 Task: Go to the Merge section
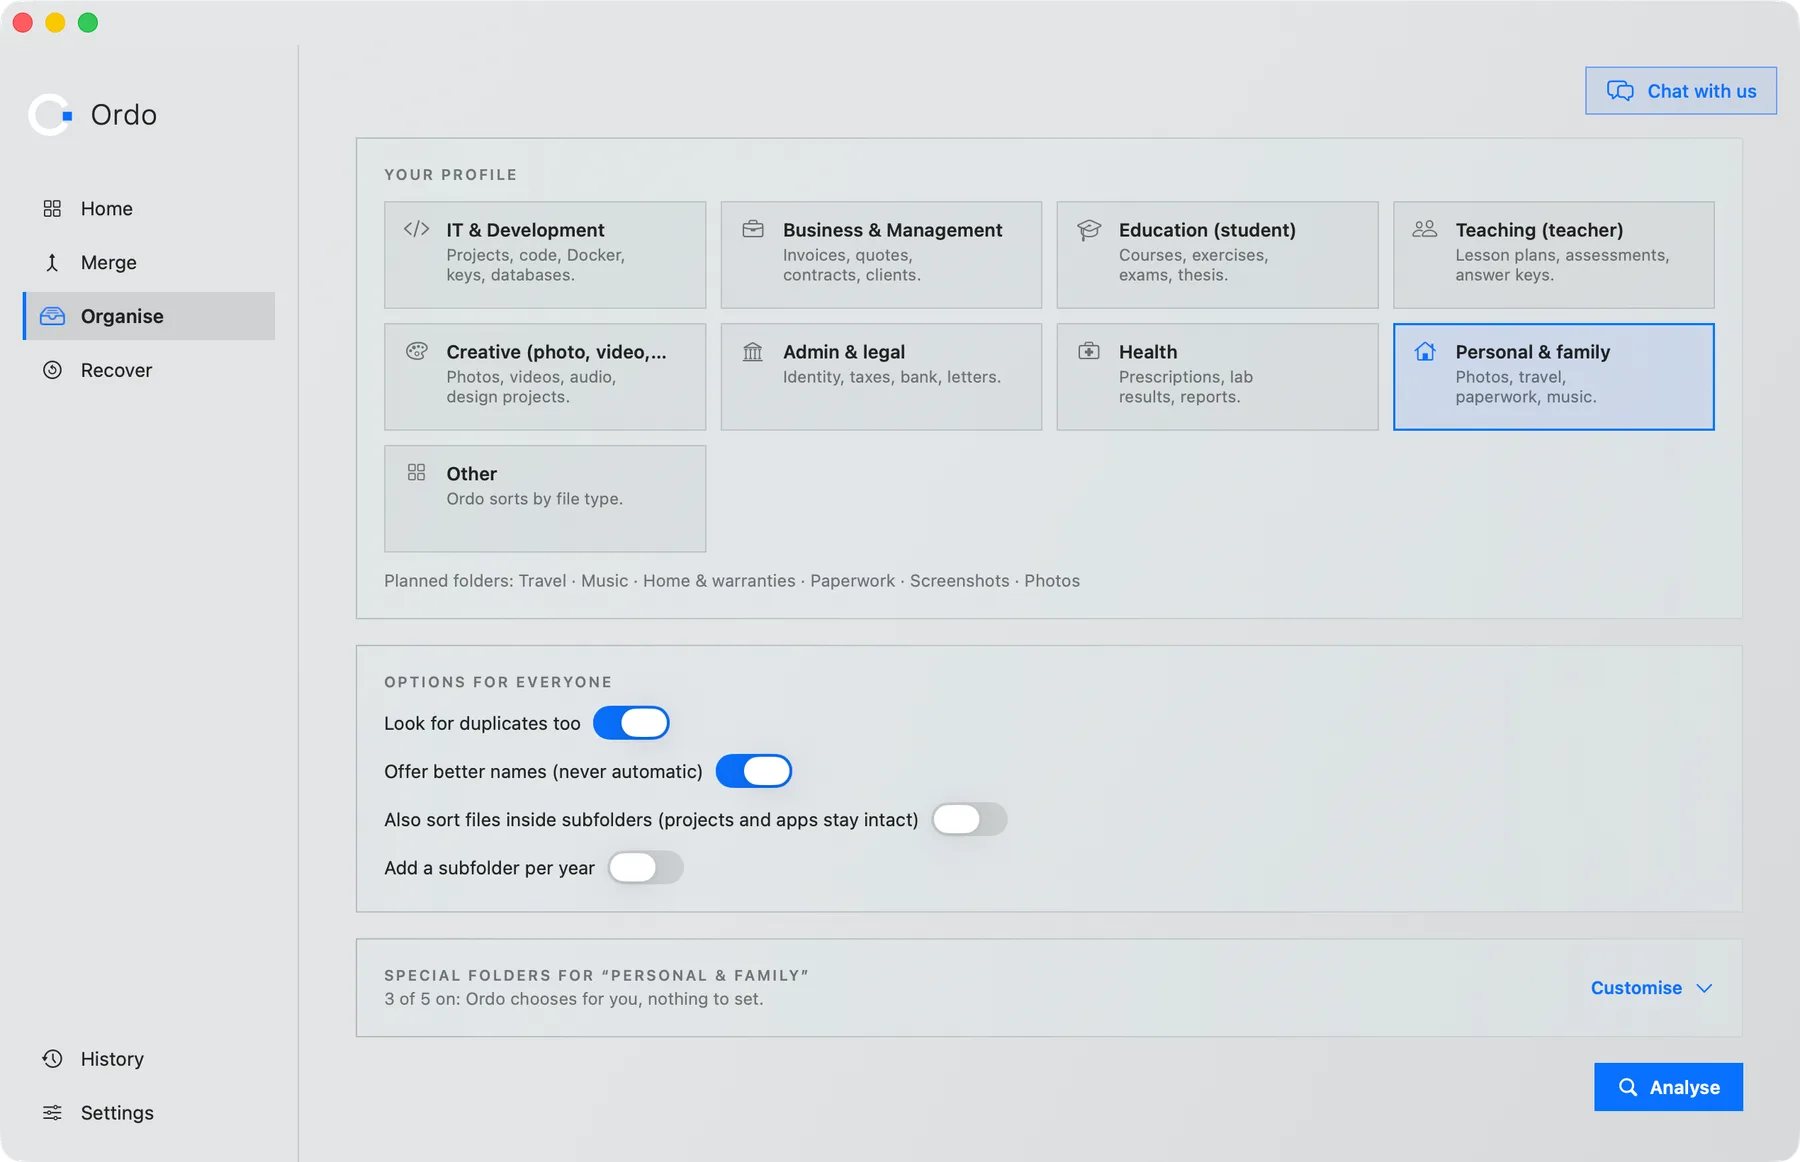click(149, 262)
